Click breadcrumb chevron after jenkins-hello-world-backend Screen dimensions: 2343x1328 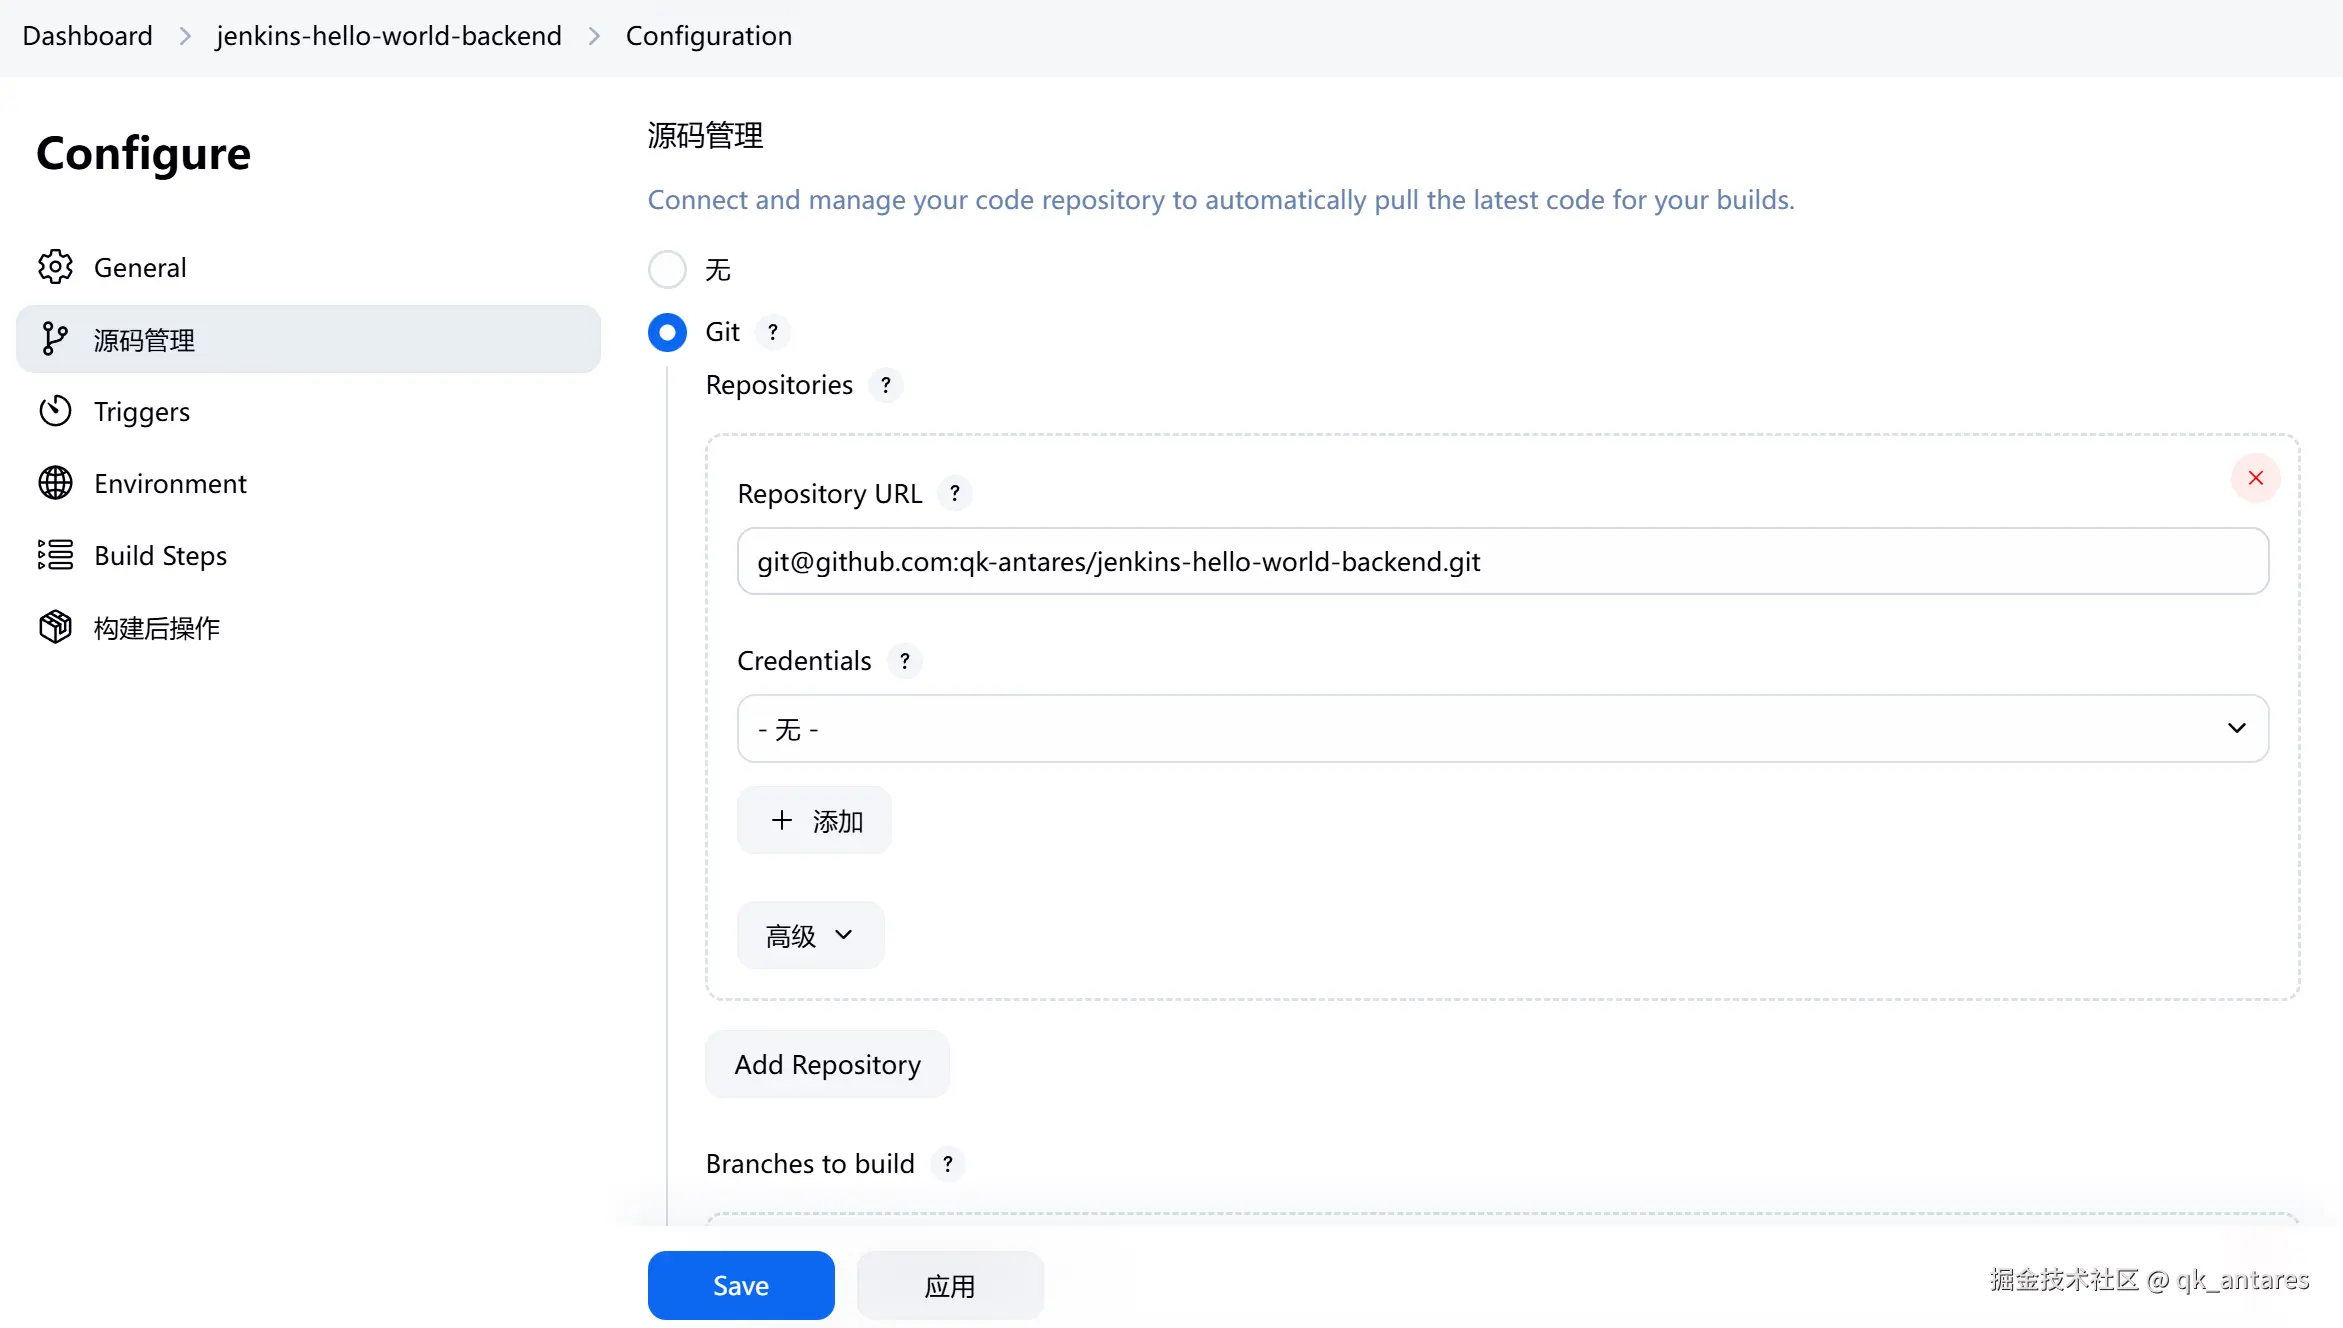(x=594, y=36)
